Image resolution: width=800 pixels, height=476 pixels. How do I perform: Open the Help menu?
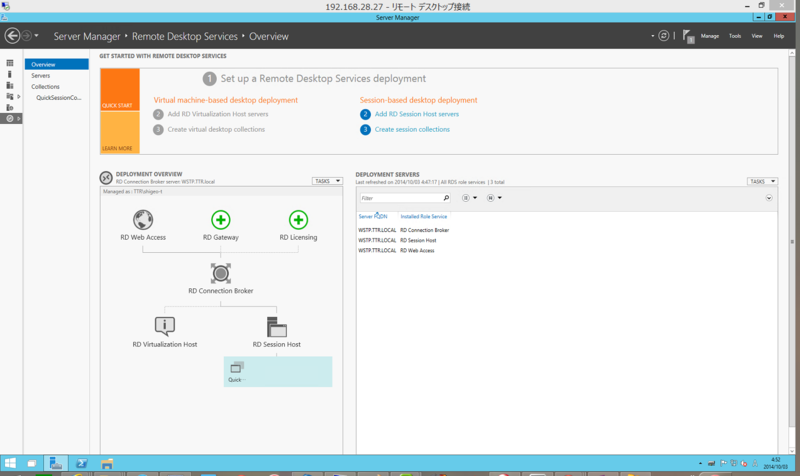(x=779, y=36)
